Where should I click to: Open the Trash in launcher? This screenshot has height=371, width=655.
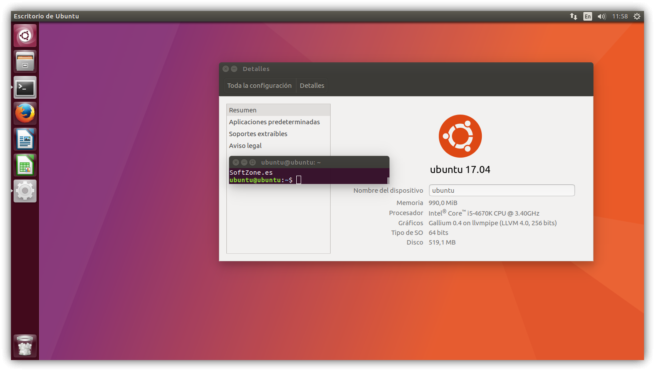[25, 345]
